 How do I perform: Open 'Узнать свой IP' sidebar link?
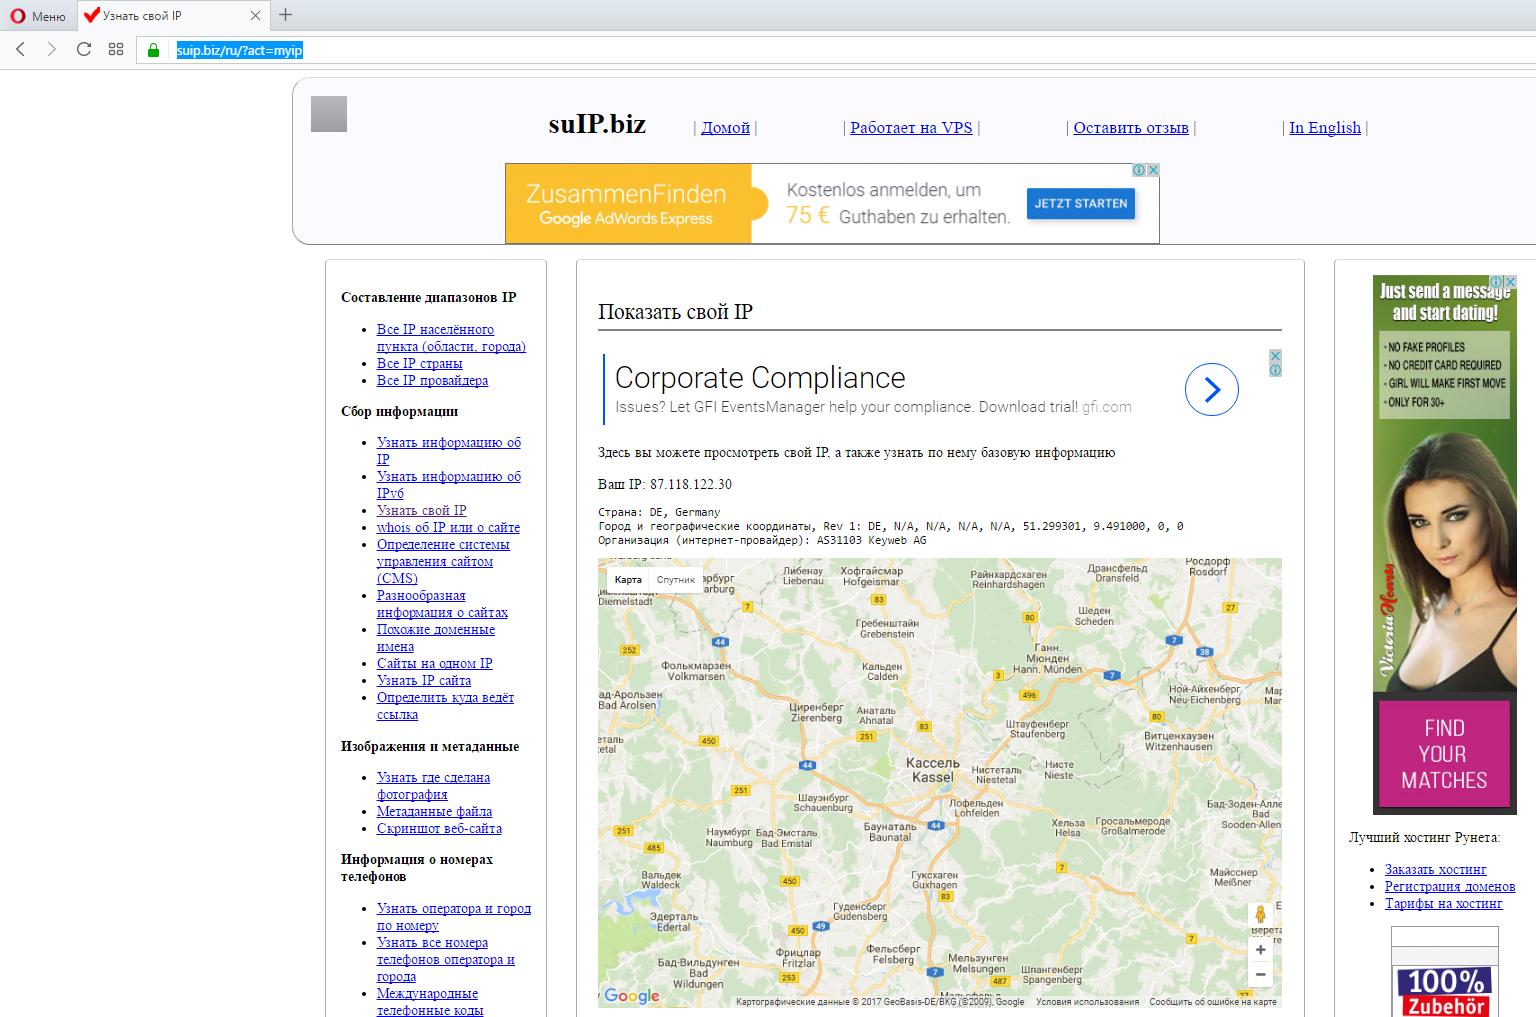[421, 510]
